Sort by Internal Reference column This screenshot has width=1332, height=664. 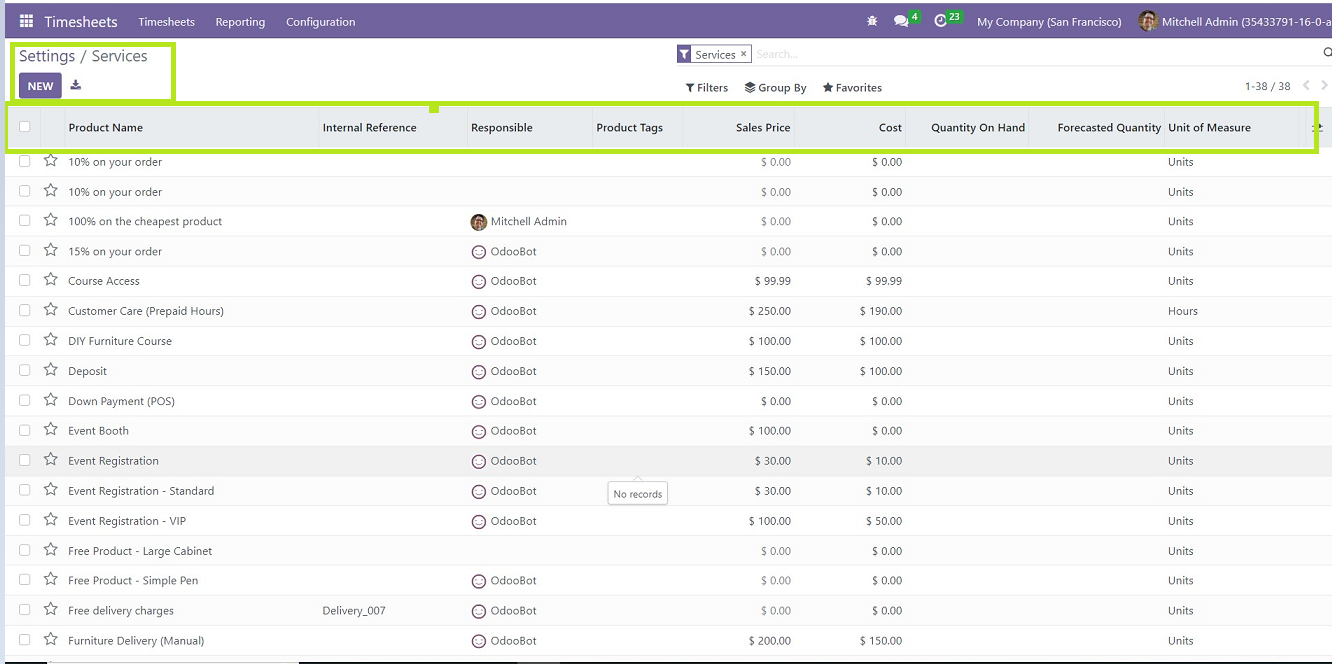tap(369, 127)
